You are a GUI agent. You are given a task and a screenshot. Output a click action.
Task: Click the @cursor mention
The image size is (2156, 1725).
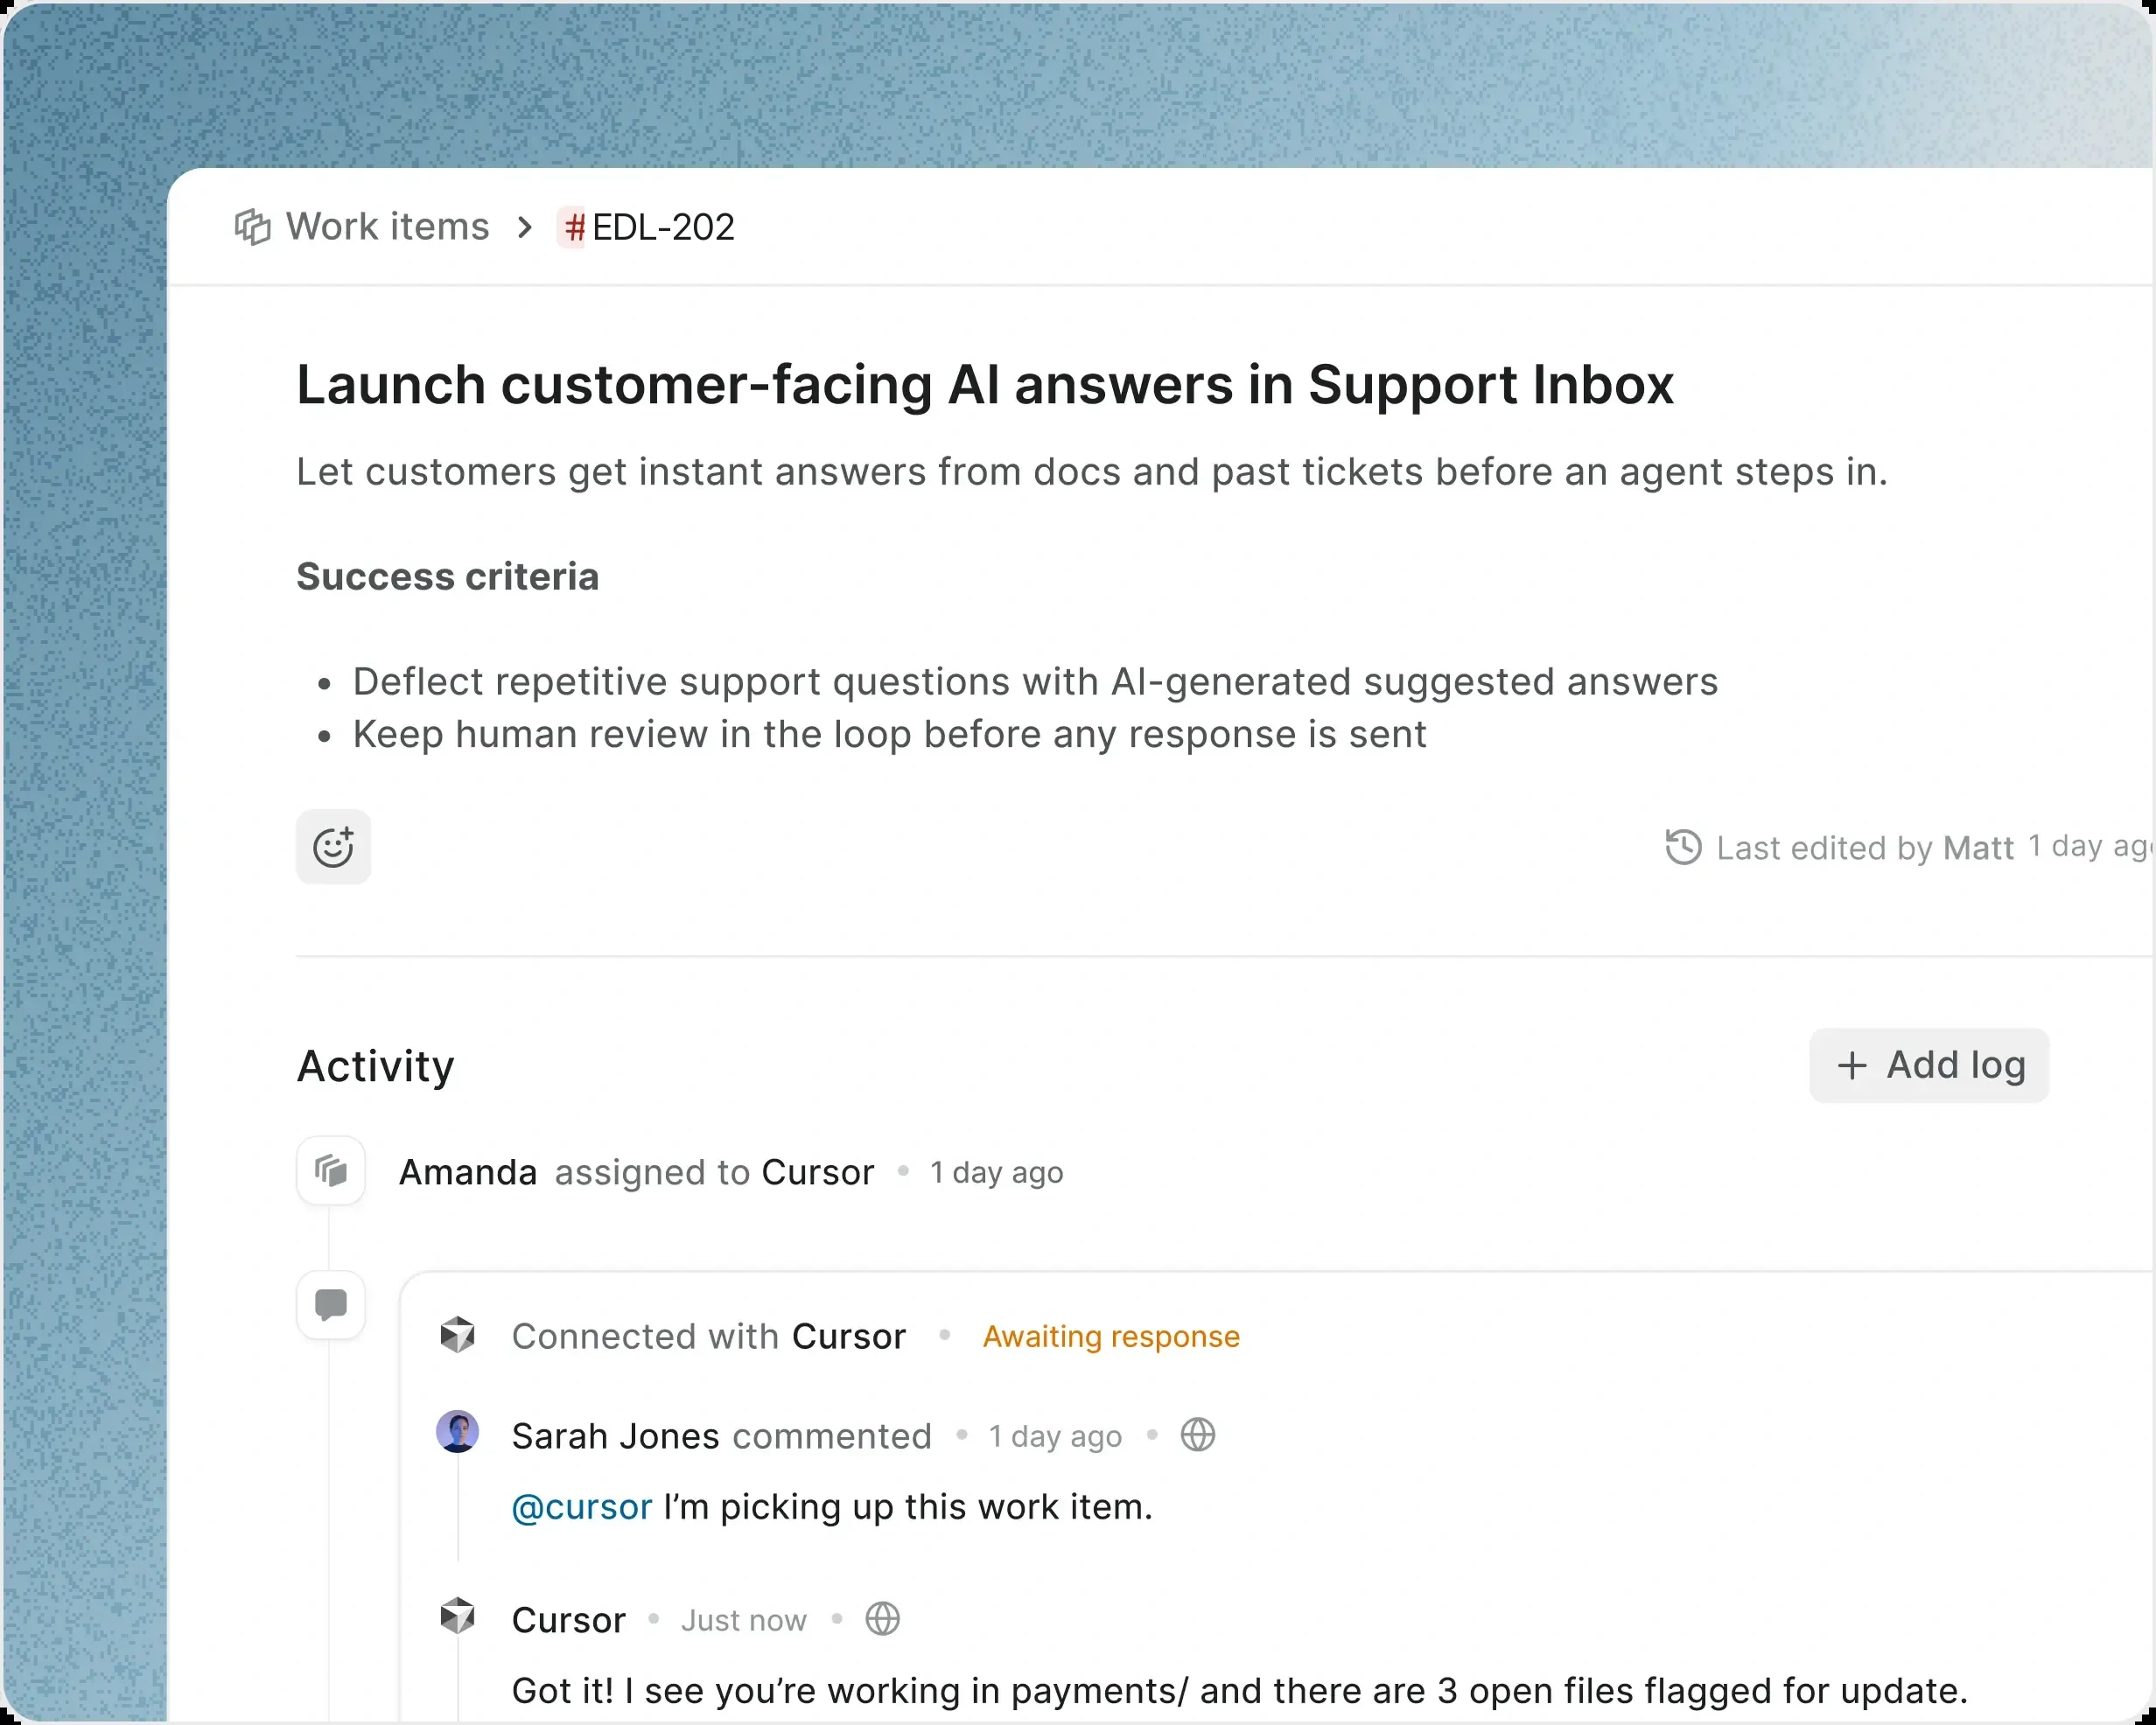tap(582, 1507)
